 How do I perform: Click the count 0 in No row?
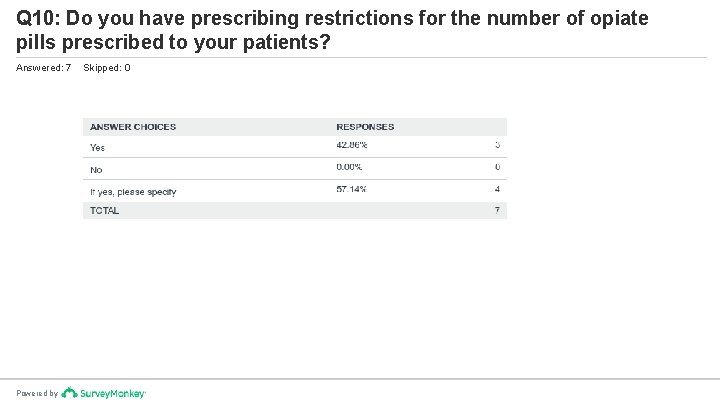click(x=497, y=167)
